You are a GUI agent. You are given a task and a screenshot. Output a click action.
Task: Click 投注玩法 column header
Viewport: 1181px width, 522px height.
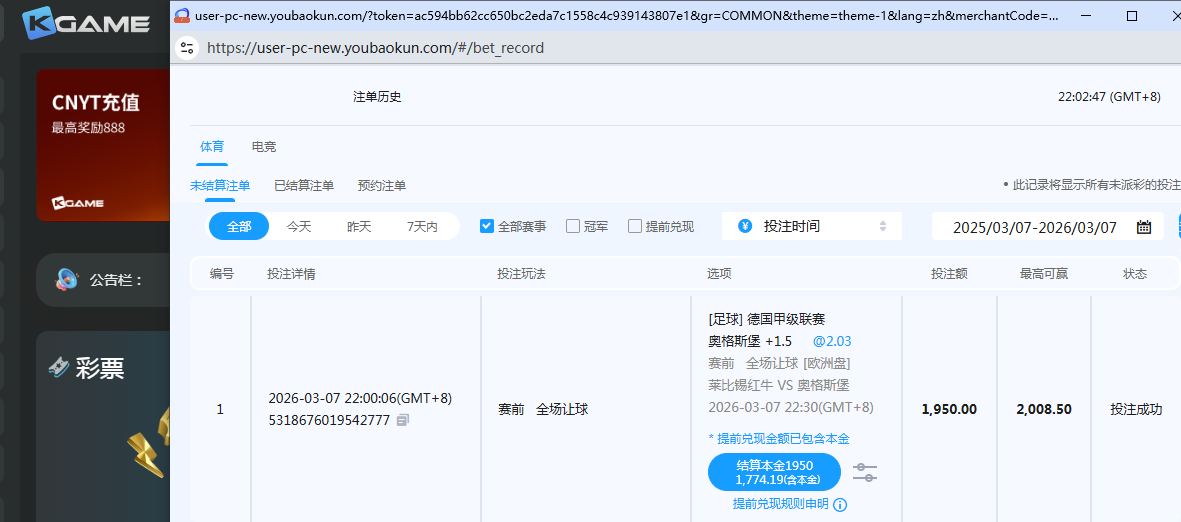521,274
